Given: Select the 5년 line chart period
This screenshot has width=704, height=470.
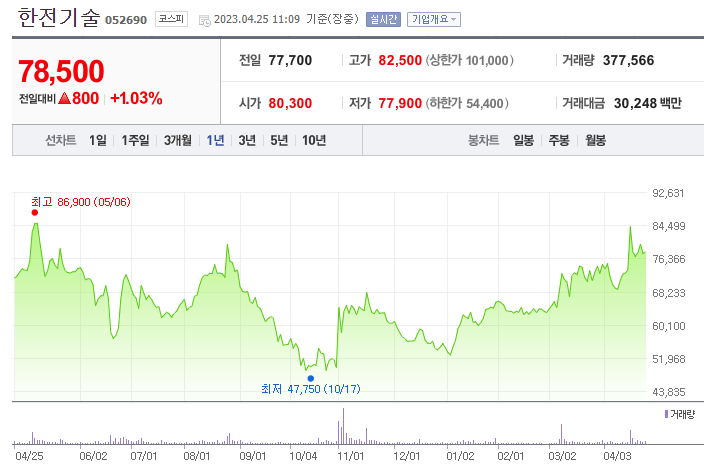Looking at the screenshot, I should tap(279, 141).
